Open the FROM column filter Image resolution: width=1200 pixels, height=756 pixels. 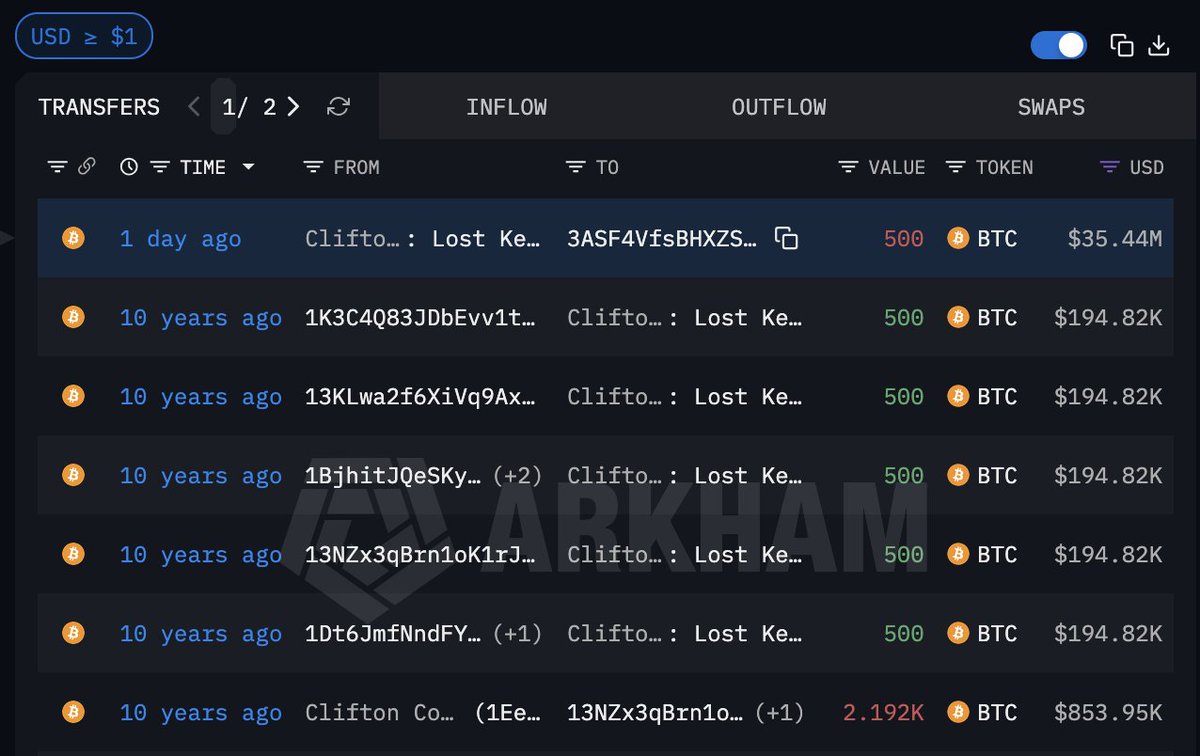(x=313, y=167)
